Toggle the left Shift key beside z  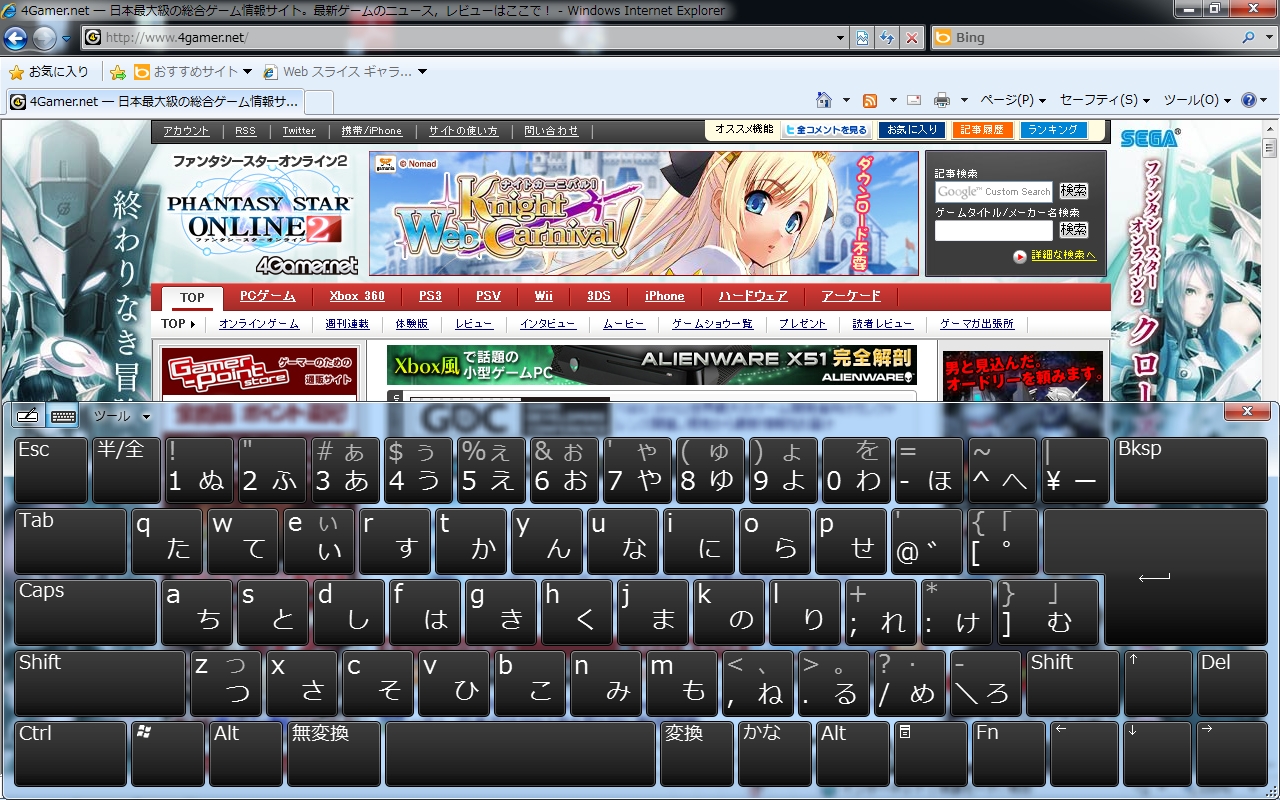point(100,683)
